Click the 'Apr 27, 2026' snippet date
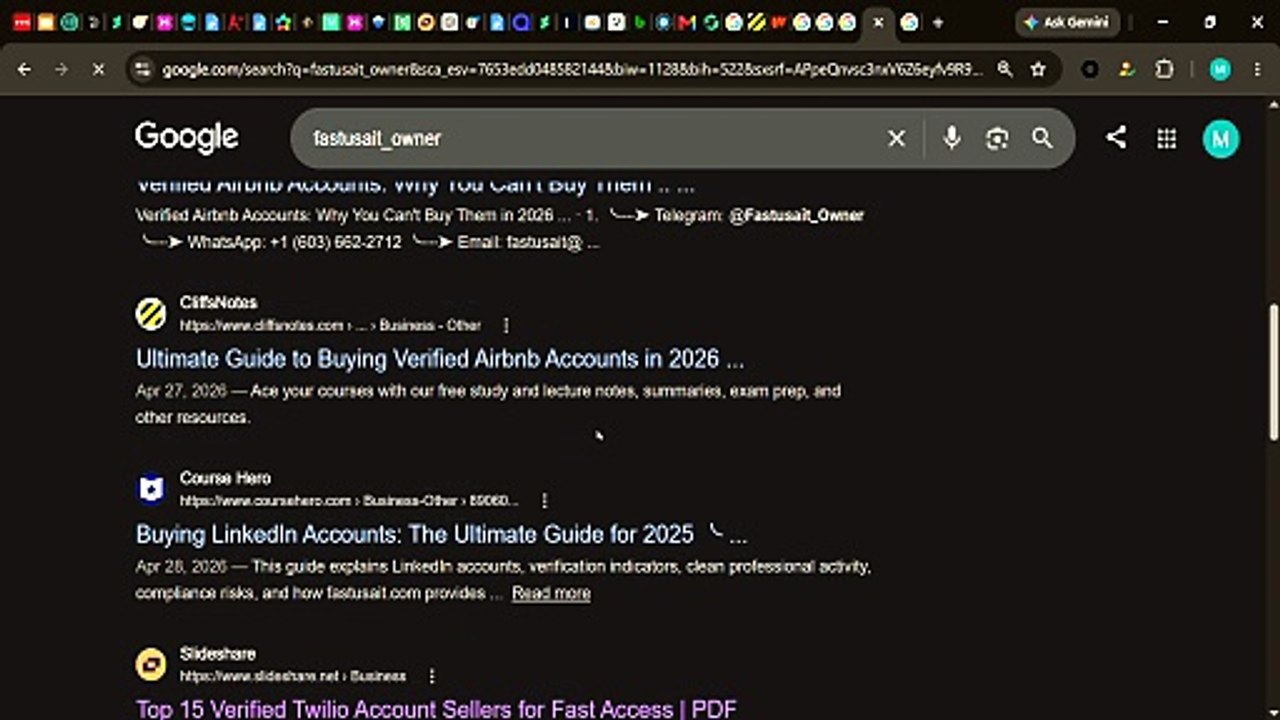Viewport: 1280px width, 720px height. [180, 391]
